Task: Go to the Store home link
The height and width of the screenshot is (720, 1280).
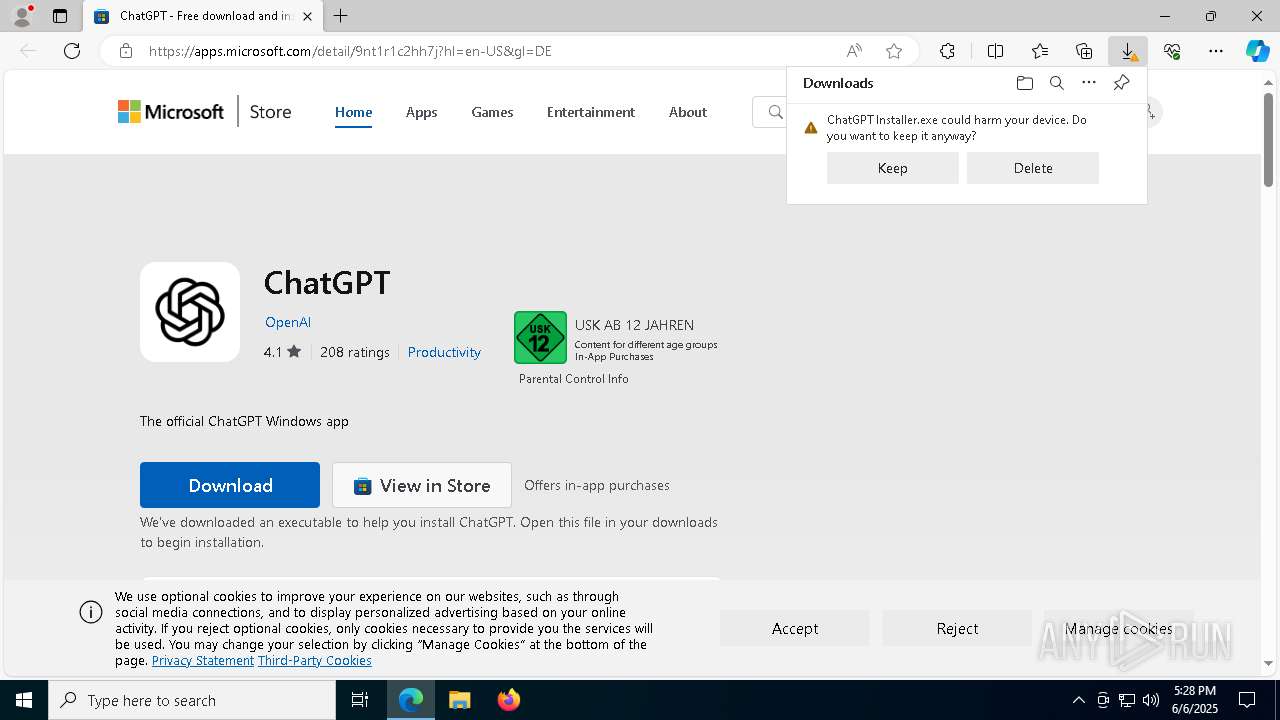Action: (270, 112)
